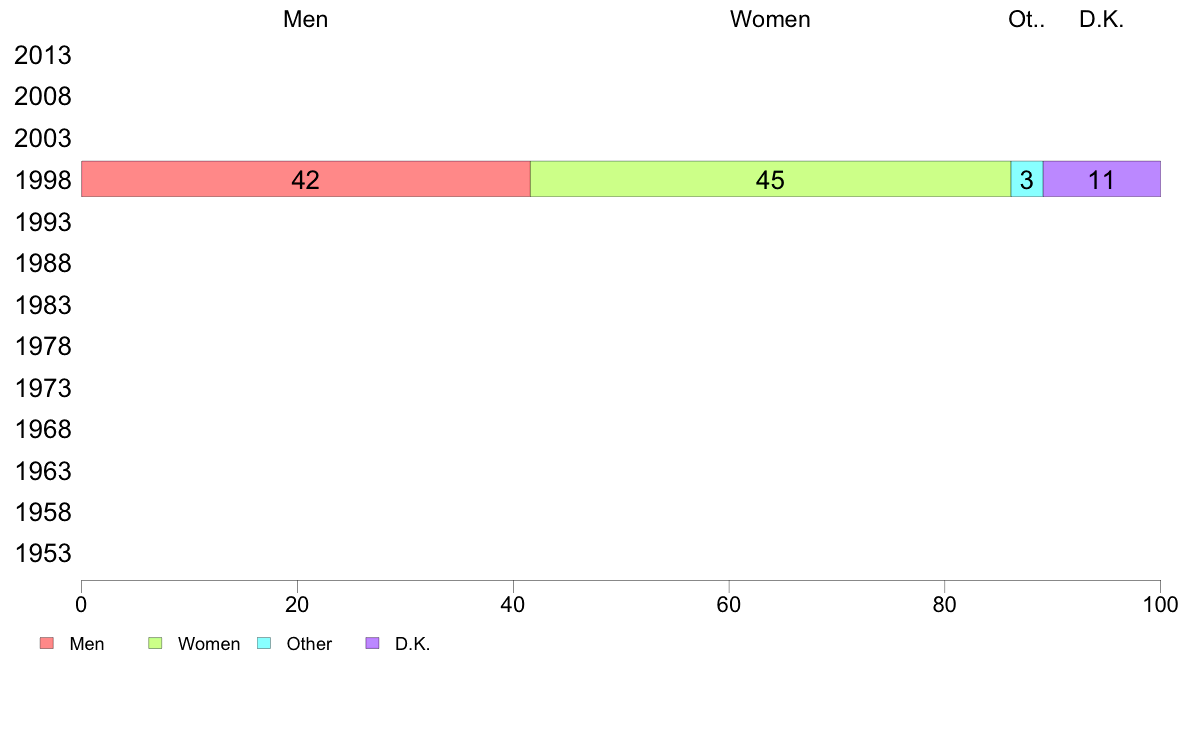Click the 2013 year label
1188x736 pixels.
click(43, 55)
